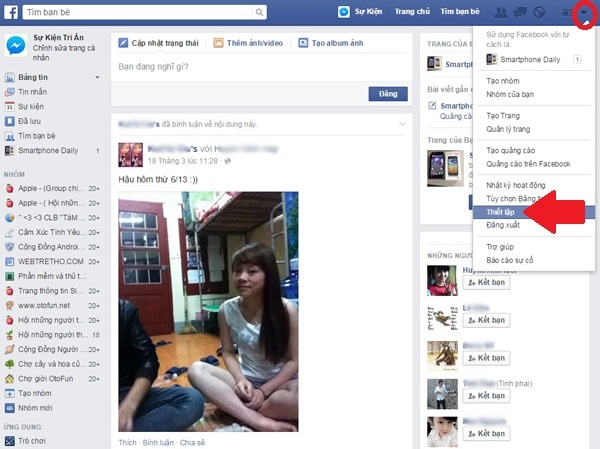The height and width of the screenshot is (449, 600).
Task: Click the Đã lưu bookmark icon
Action: (x=9, y=120)
